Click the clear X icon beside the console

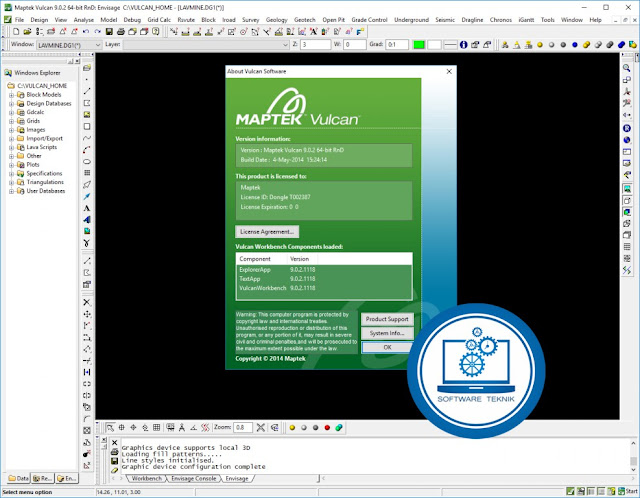click(115, 442)
